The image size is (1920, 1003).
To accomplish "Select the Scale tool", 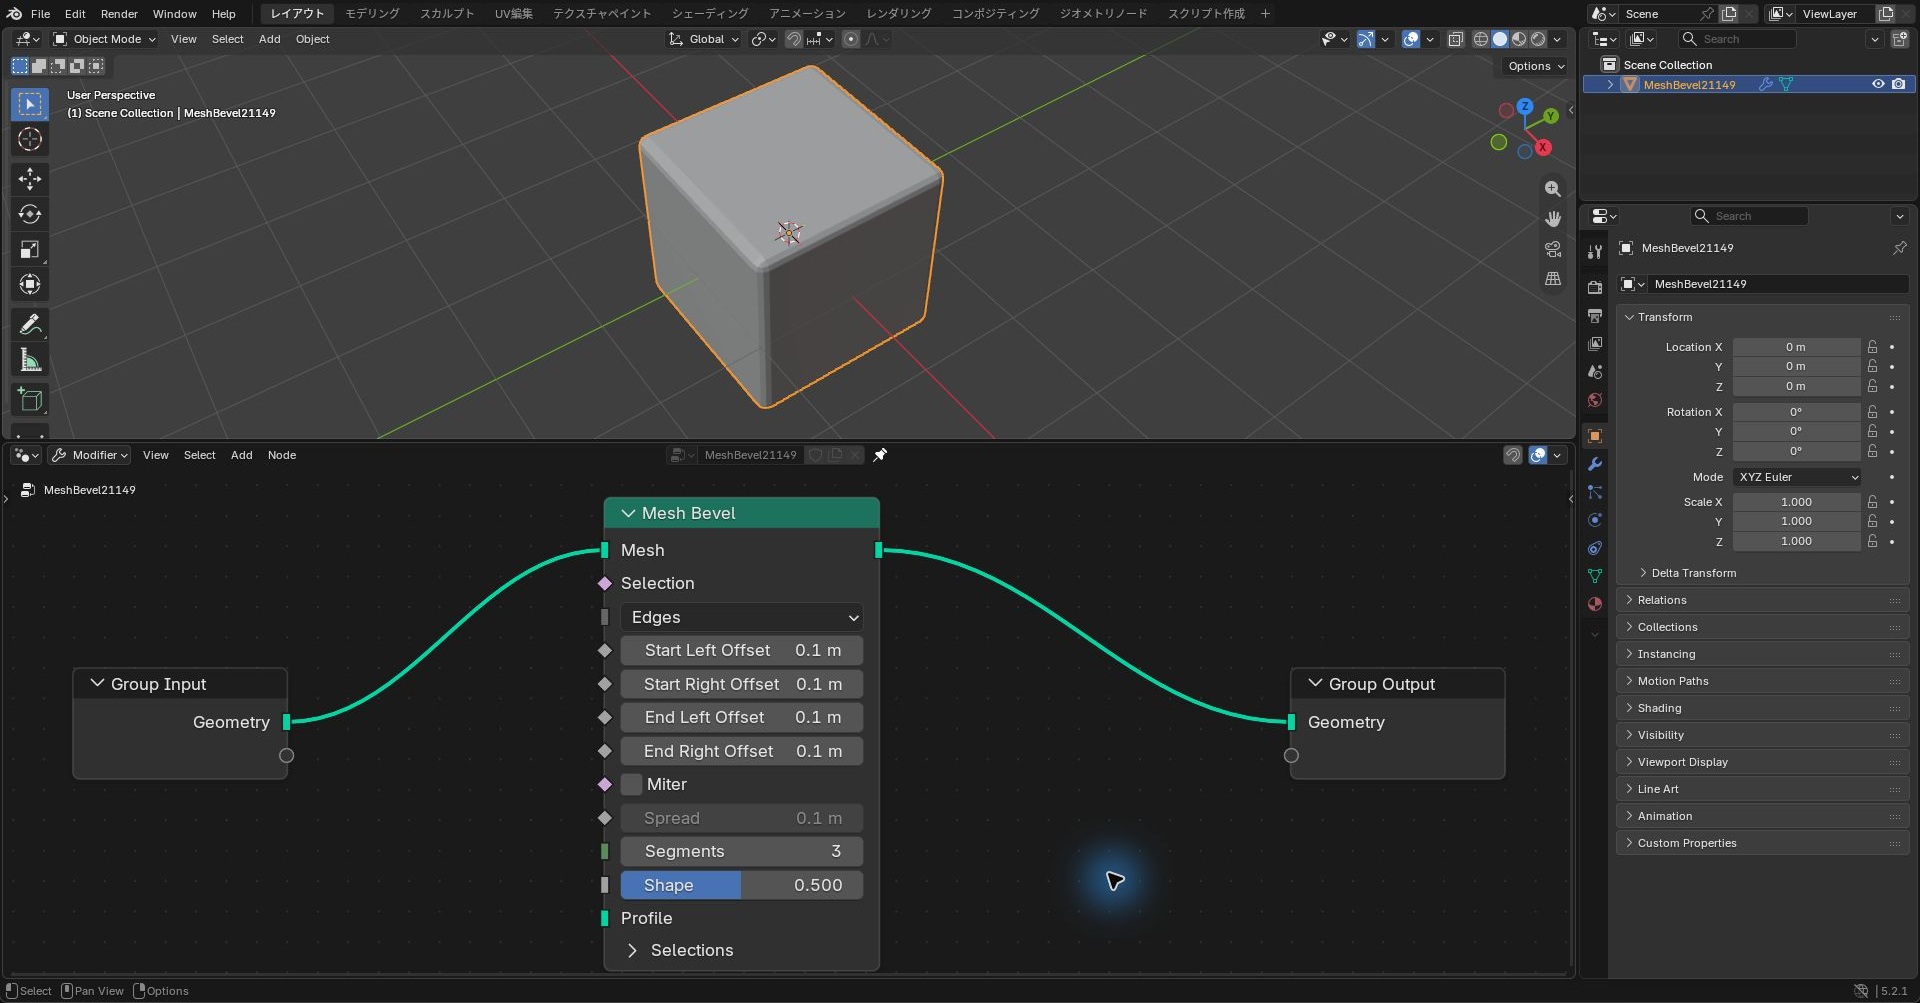I will click(x=30, y=249).
